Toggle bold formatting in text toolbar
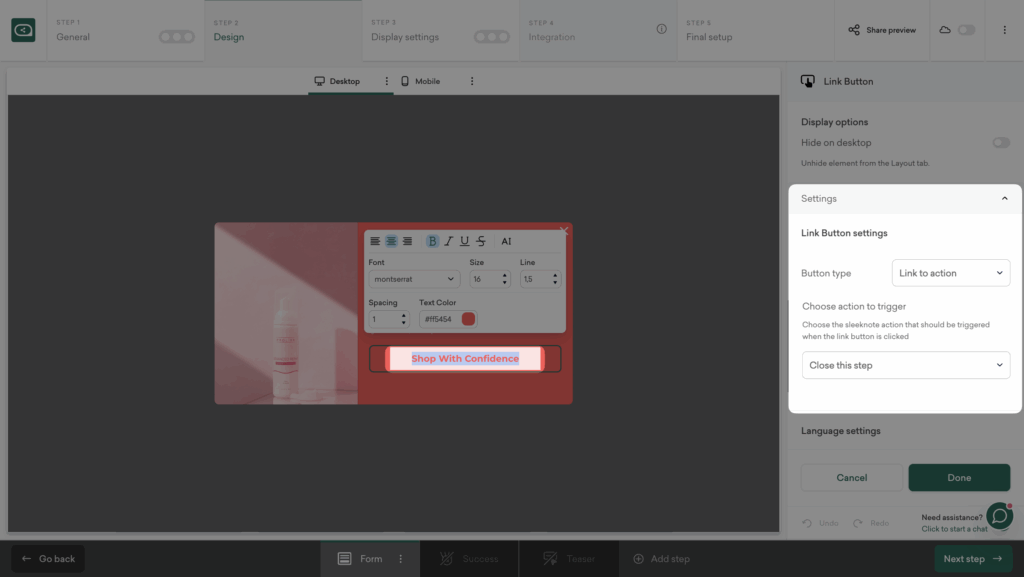This screenshot has height=577, width=1024. click(433, 241)
